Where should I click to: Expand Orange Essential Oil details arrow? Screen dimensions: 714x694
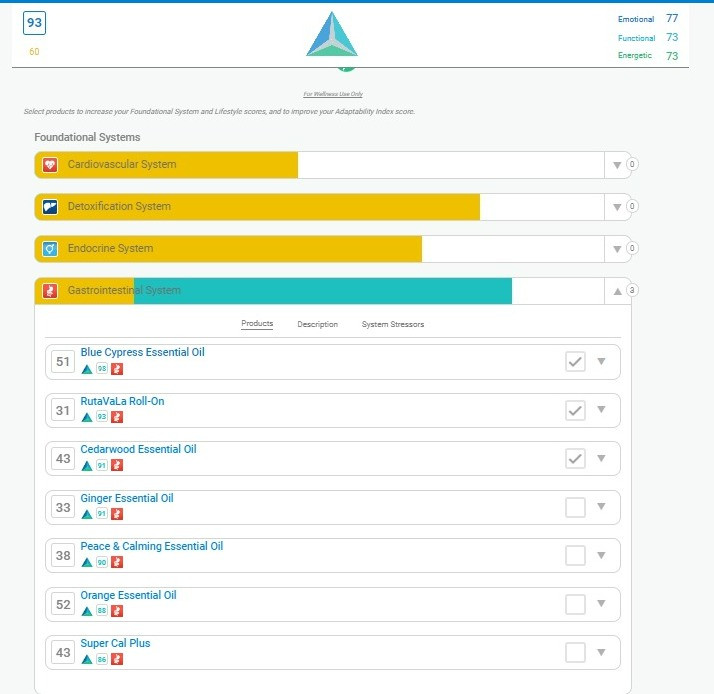point(601,603)
